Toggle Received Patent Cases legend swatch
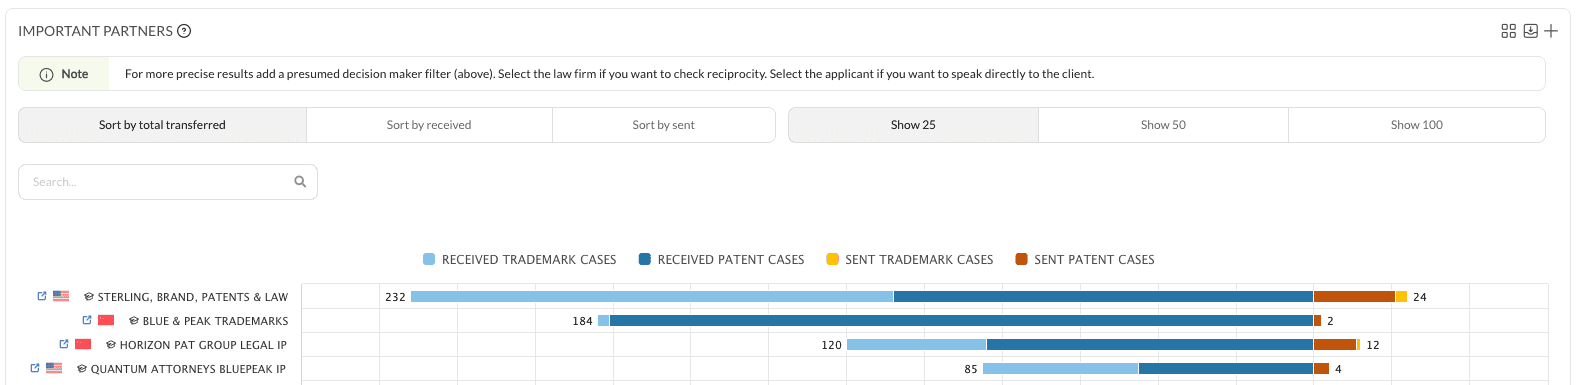 pos(645,259)
